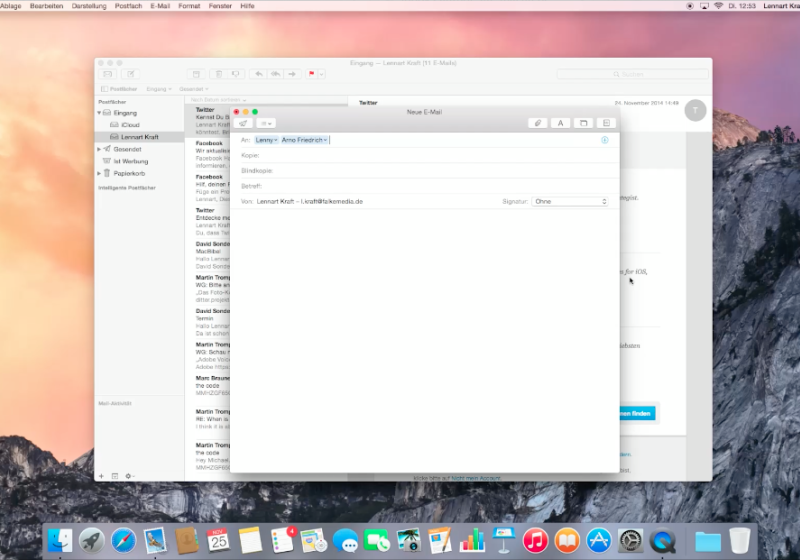Open the Signatur dropdown showing Ohne
The height and width of the screenshot is (560, 800).
[x=570, y=201]
